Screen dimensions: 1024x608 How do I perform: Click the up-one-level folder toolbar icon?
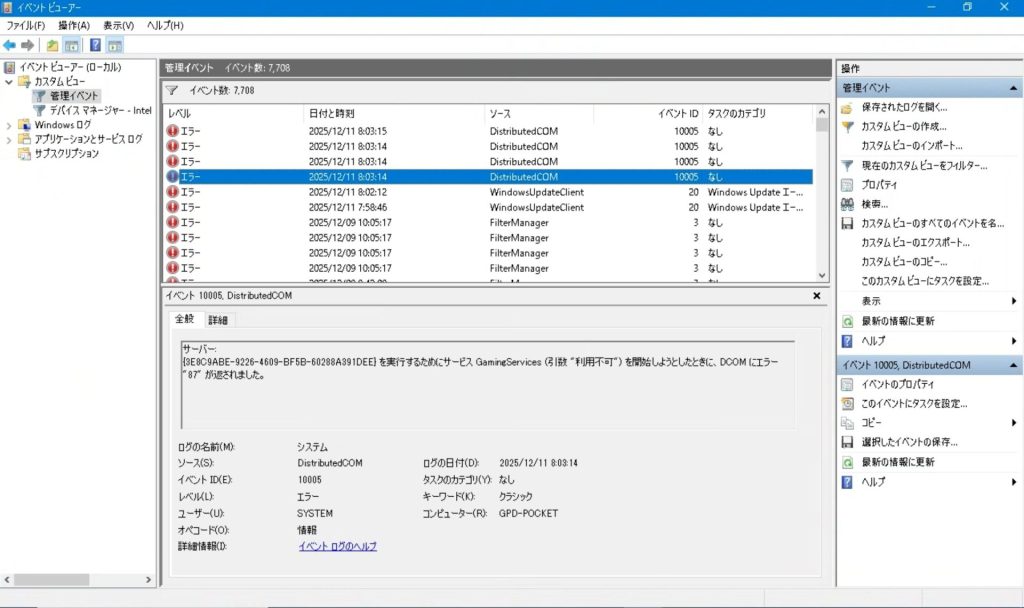(x=51, y=45)
